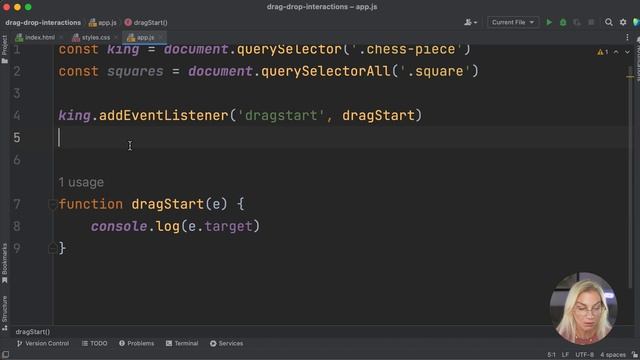The height and width of the screenshot is (360, 640).
Task: Run the current file with the green play icon
Action: click(x=549, y=22)
